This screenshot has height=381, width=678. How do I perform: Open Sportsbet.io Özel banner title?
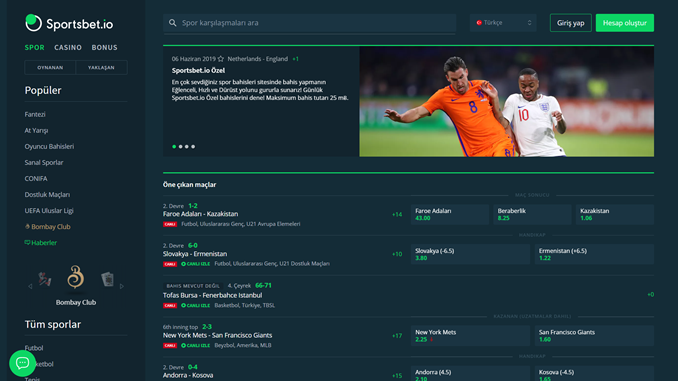(198, 70)
